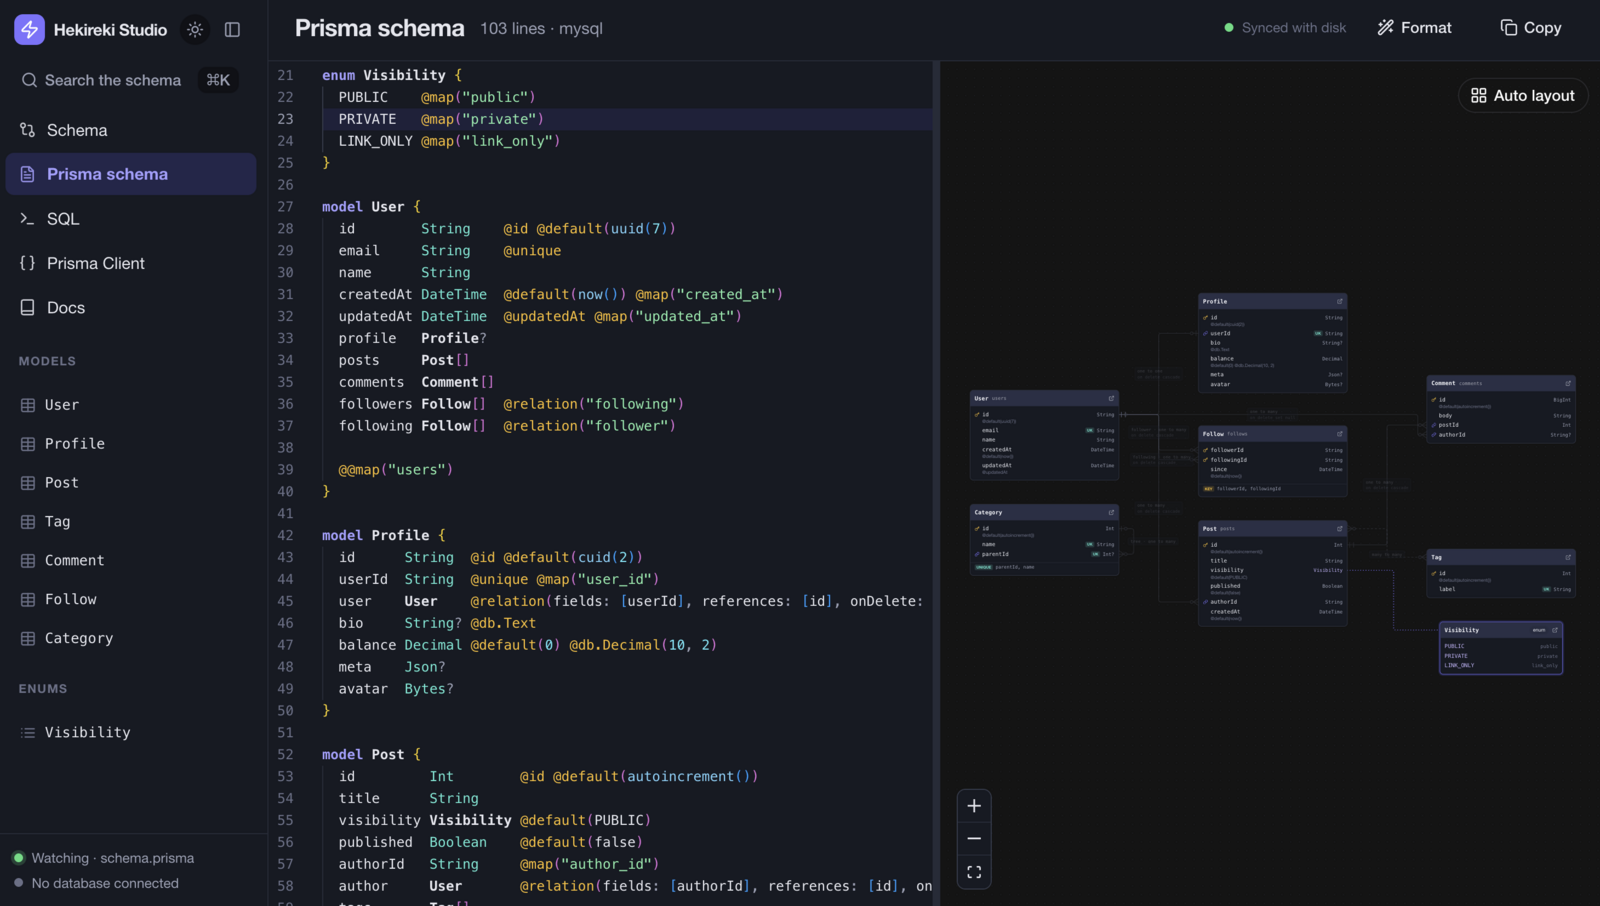Click the '103 lines · mysql' label
This screenshot has height=906, width=1600.
tap(541, 29)
